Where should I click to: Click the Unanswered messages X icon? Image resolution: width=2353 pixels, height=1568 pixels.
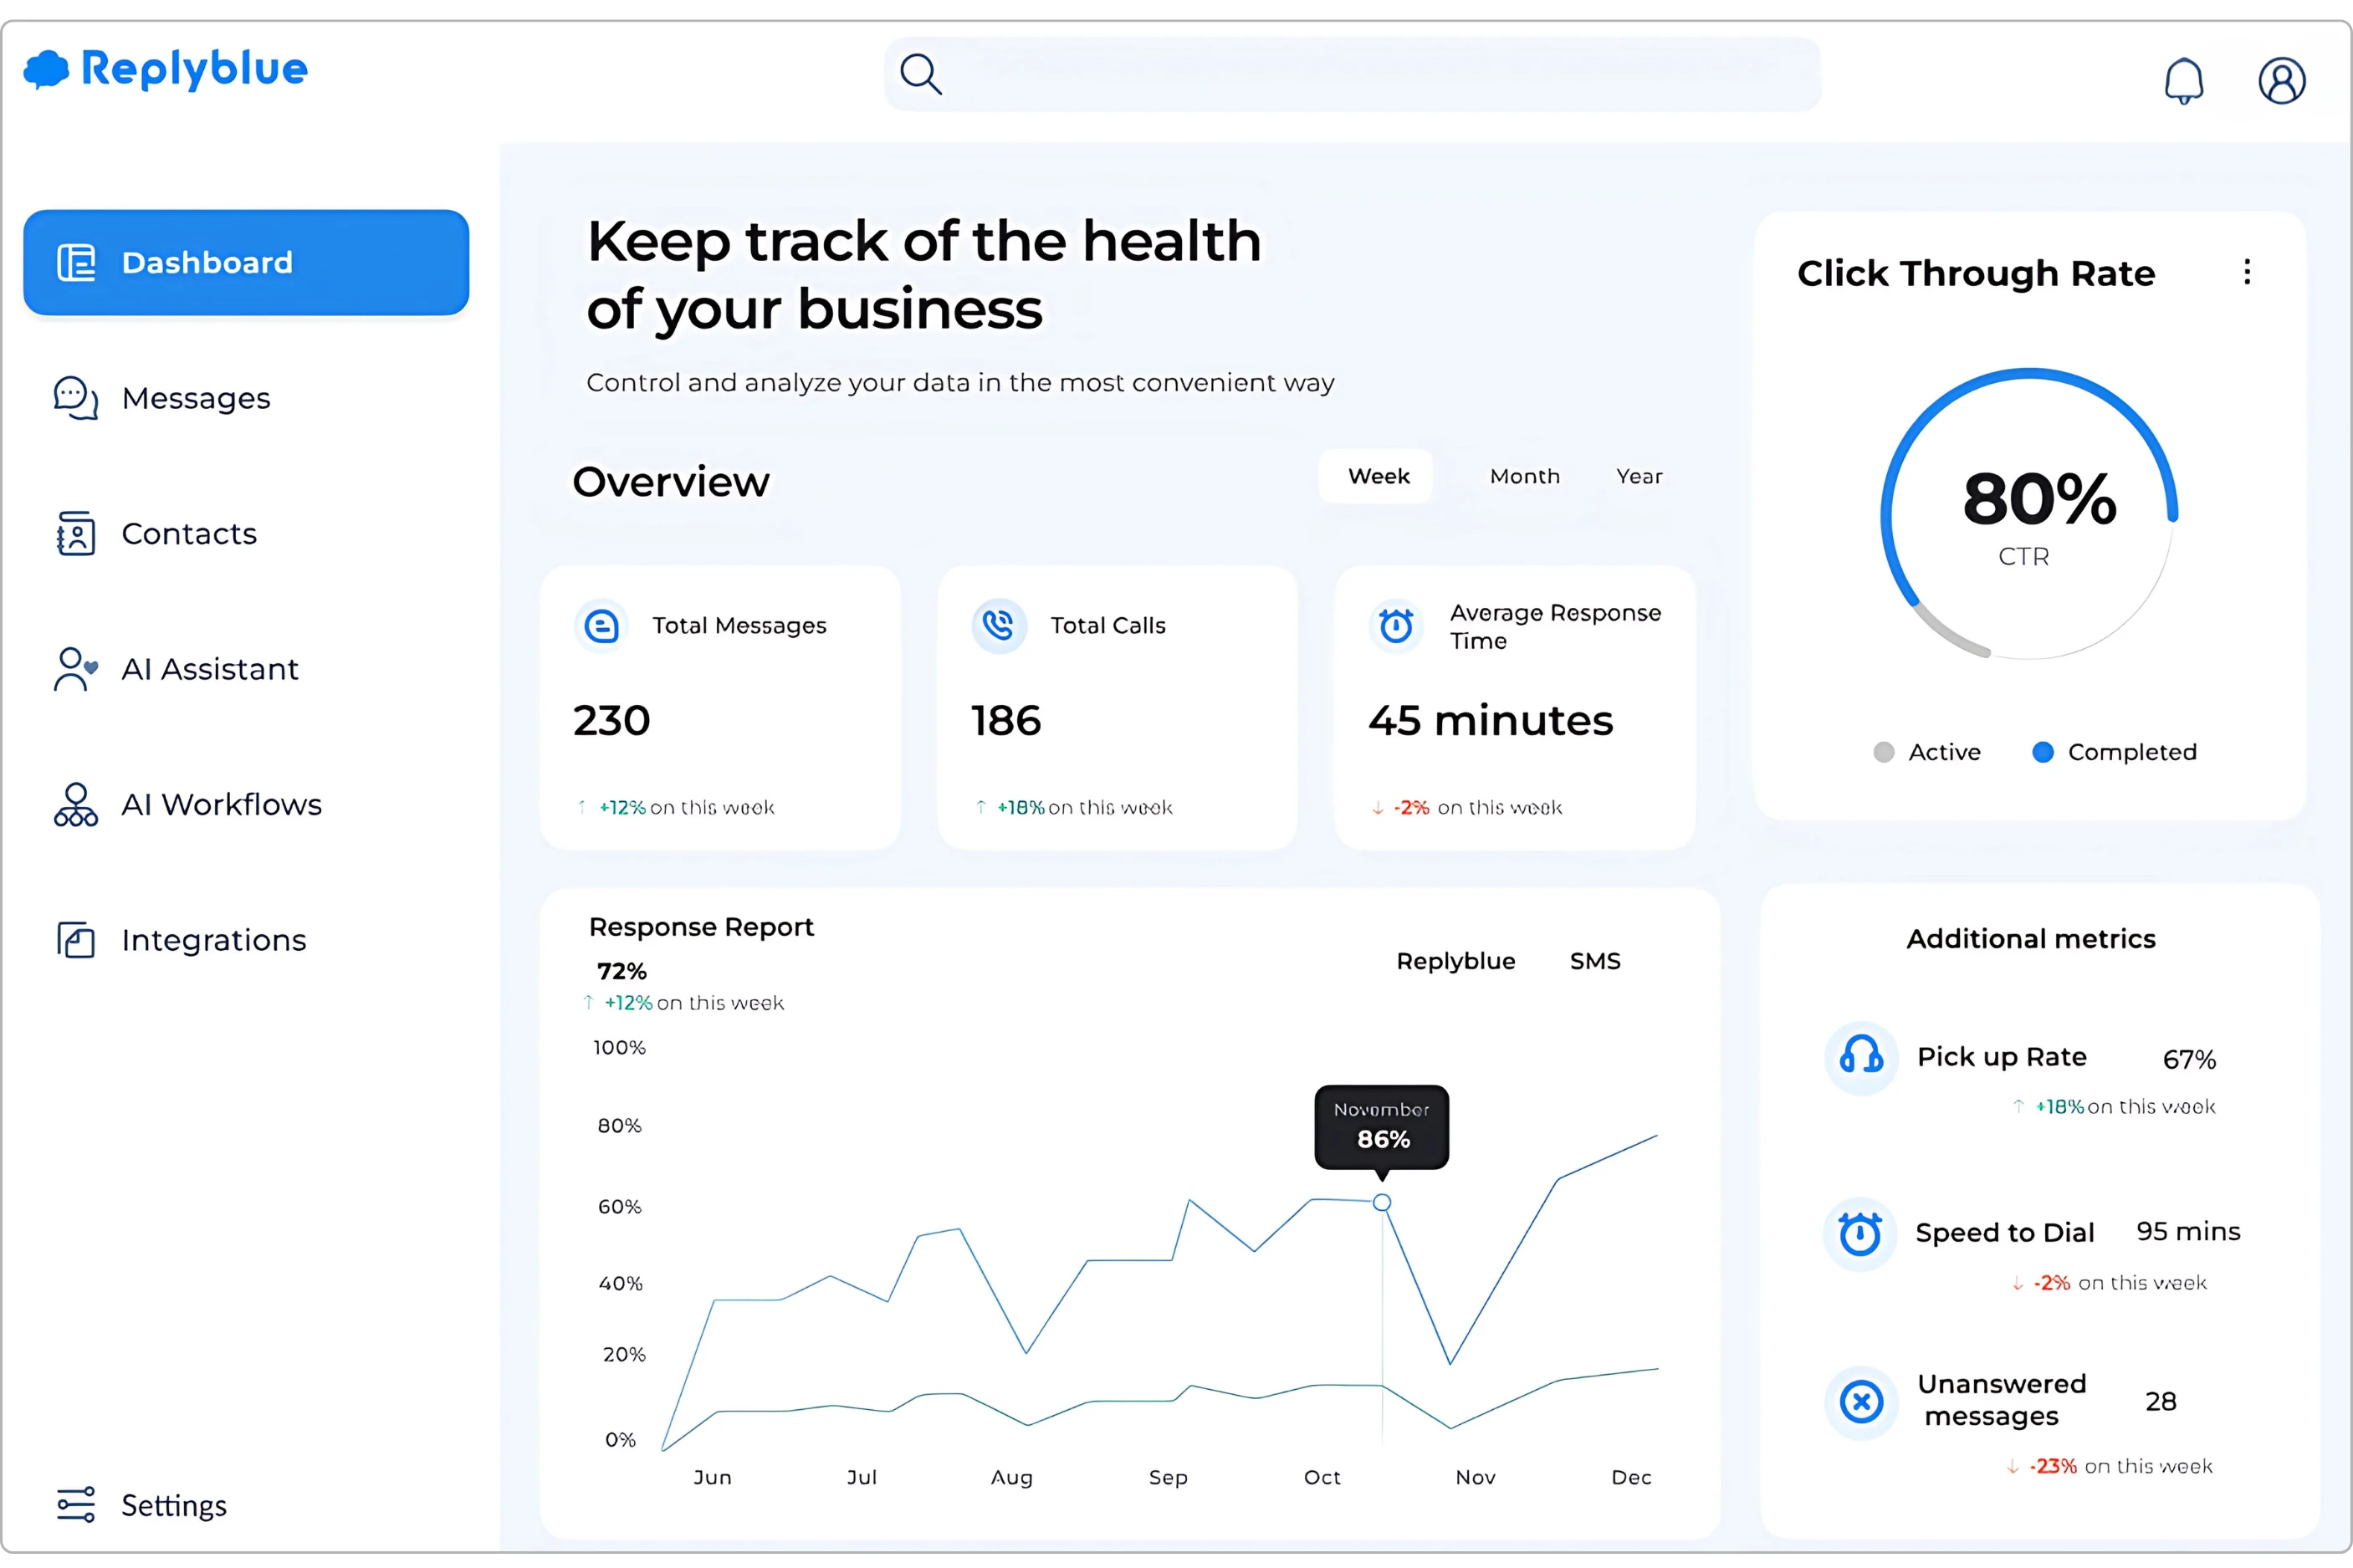(x=1860, y=1401)
